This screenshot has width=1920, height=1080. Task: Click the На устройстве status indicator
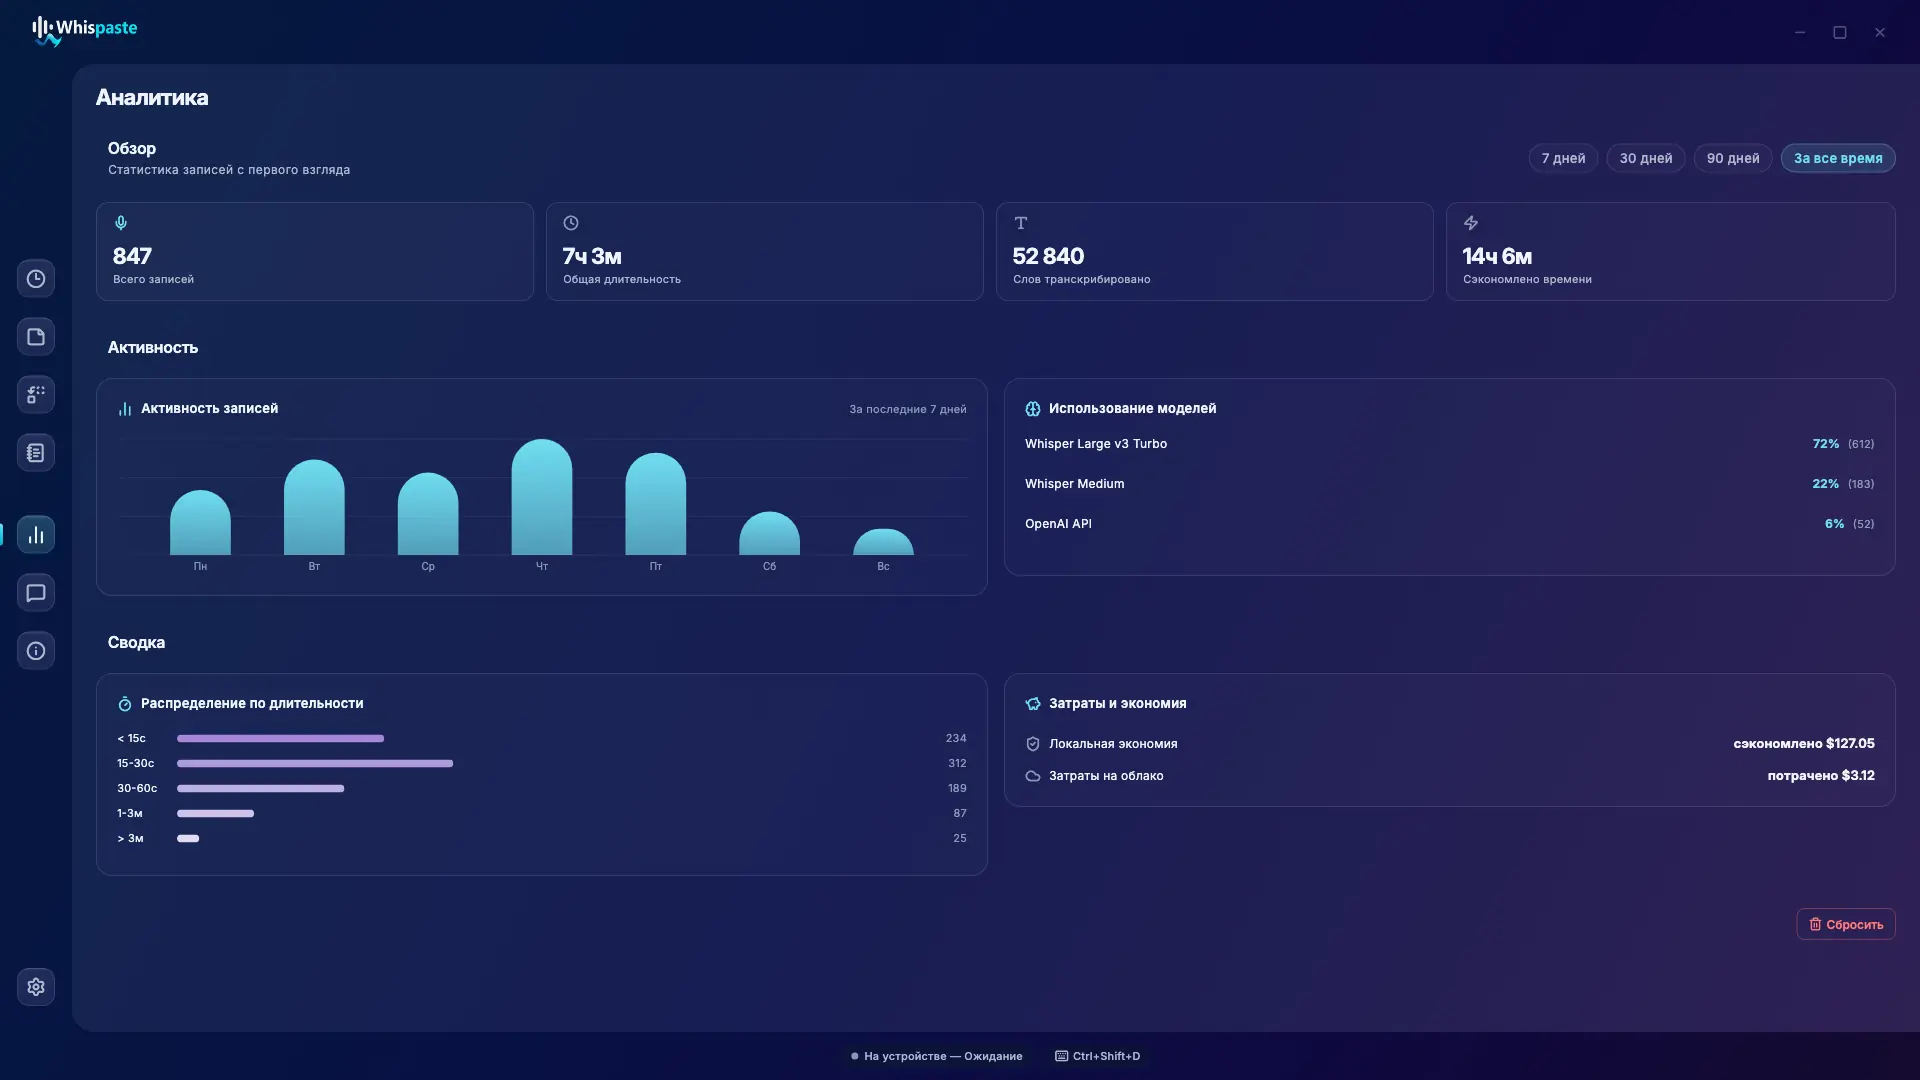(x=937, y=1056)
